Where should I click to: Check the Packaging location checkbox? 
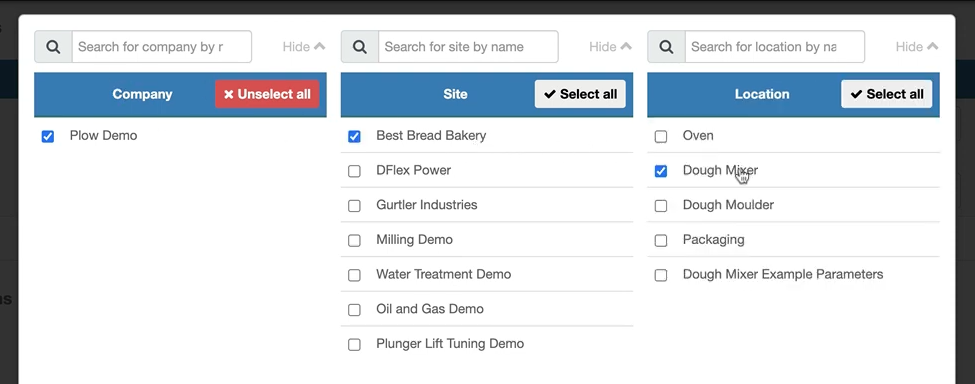click(x=661, y=240)
